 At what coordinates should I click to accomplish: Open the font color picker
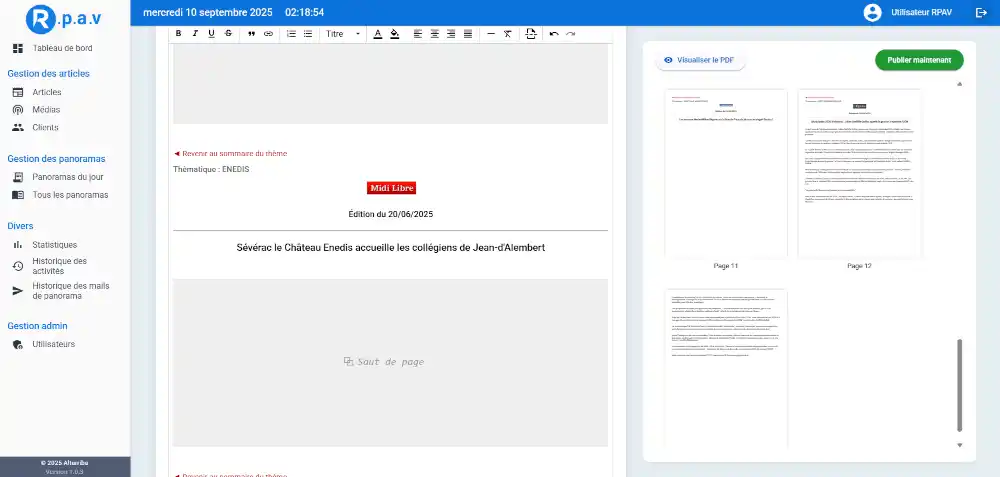pos(378,34)
